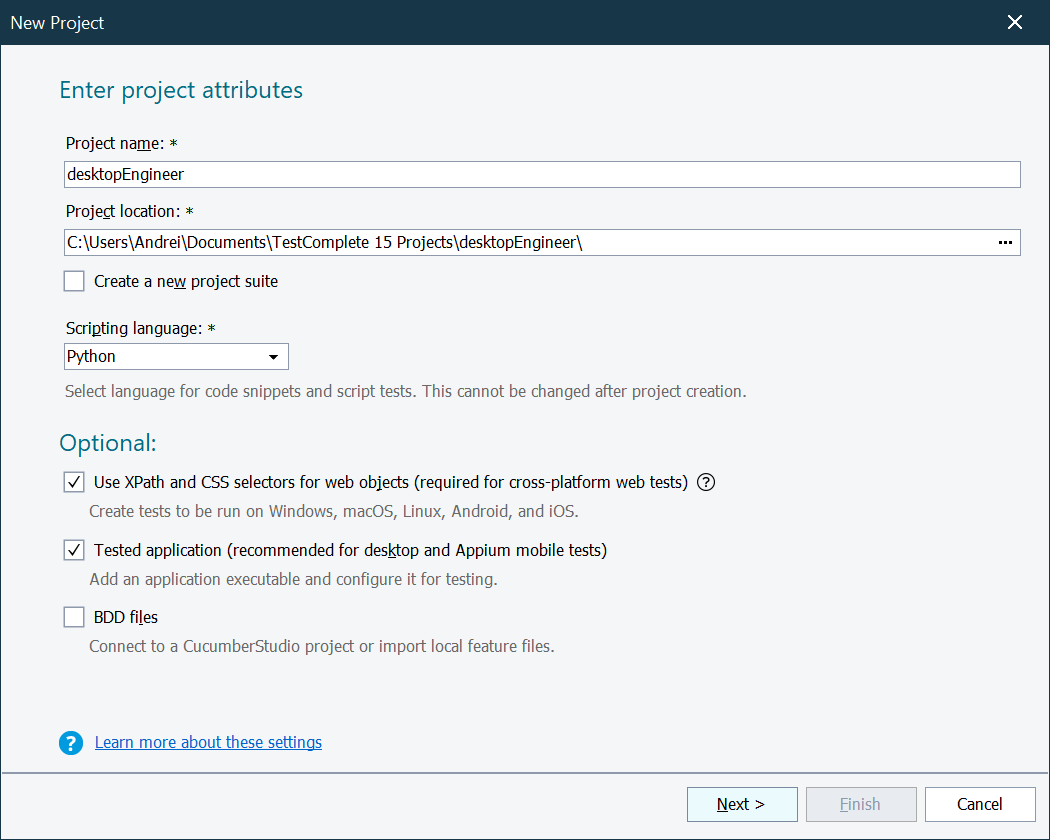Image resolution: width=1050 pixels, height=840 pixels.
Task: Click the blue question mark help icon
Action: 71,743
